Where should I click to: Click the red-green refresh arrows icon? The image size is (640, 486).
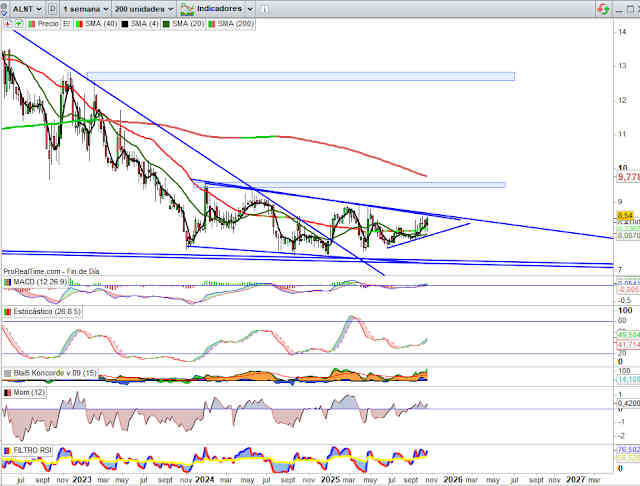coord(602,8)
